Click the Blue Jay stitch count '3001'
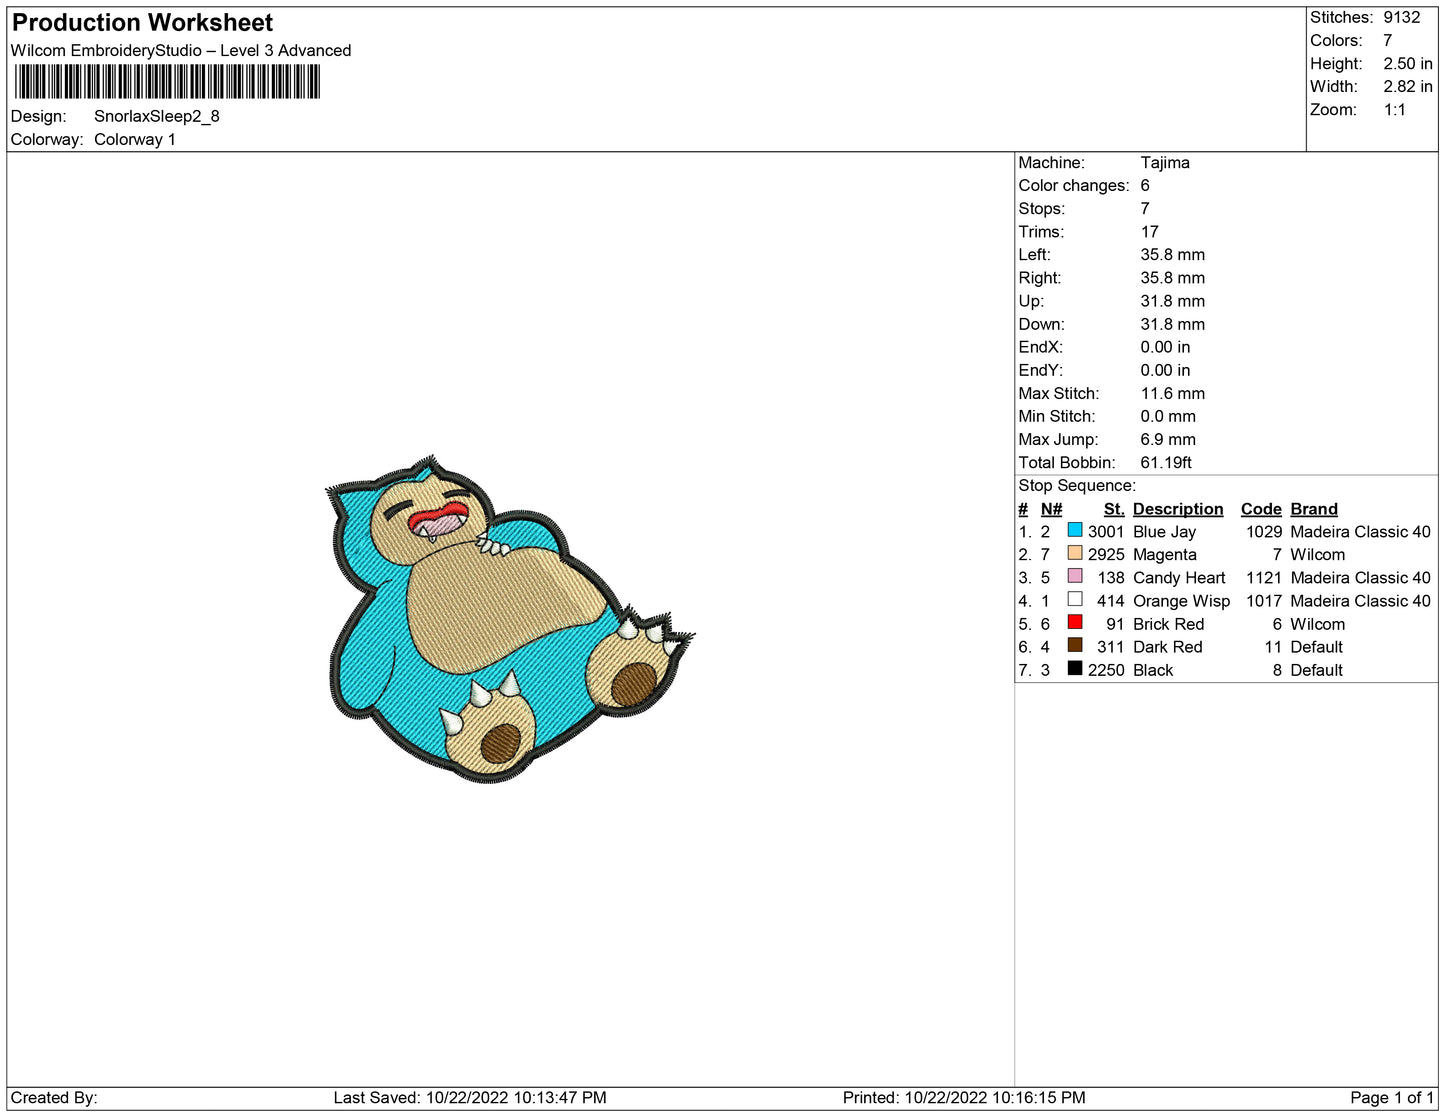The width and height of the screenshot is (1445, 1112). pos(1106,532)
